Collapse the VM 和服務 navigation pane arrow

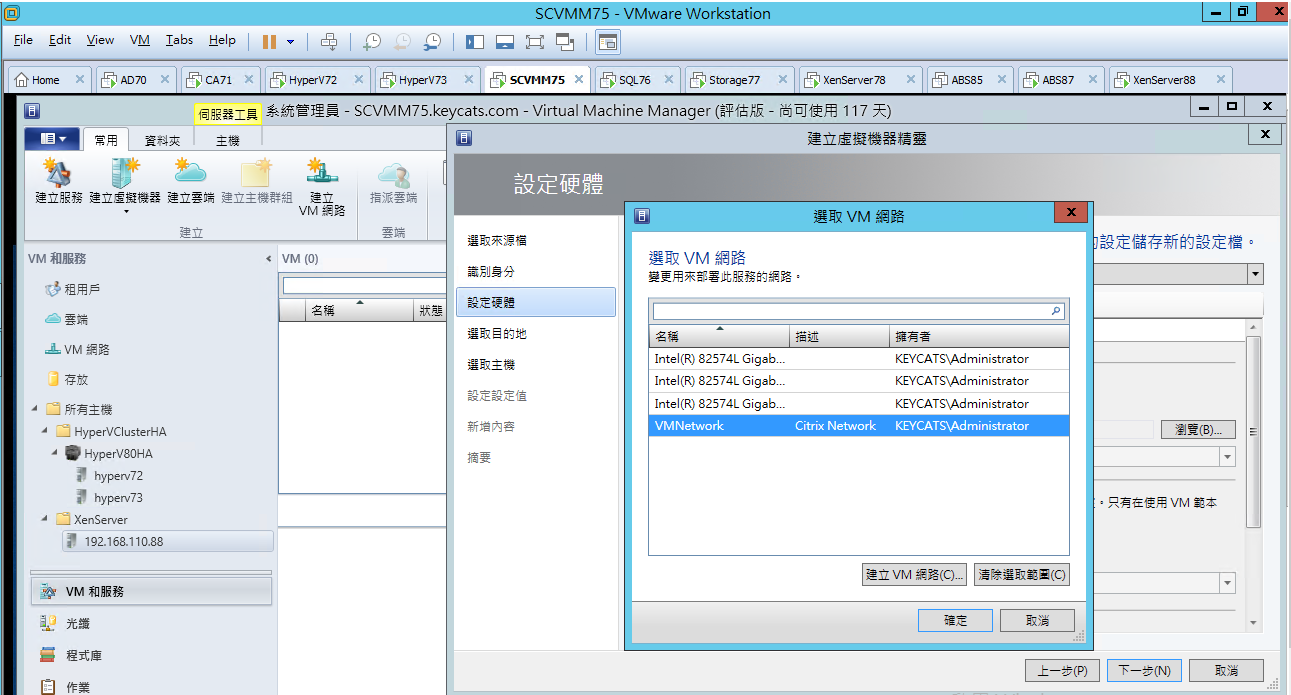click(x=268, y=259)
